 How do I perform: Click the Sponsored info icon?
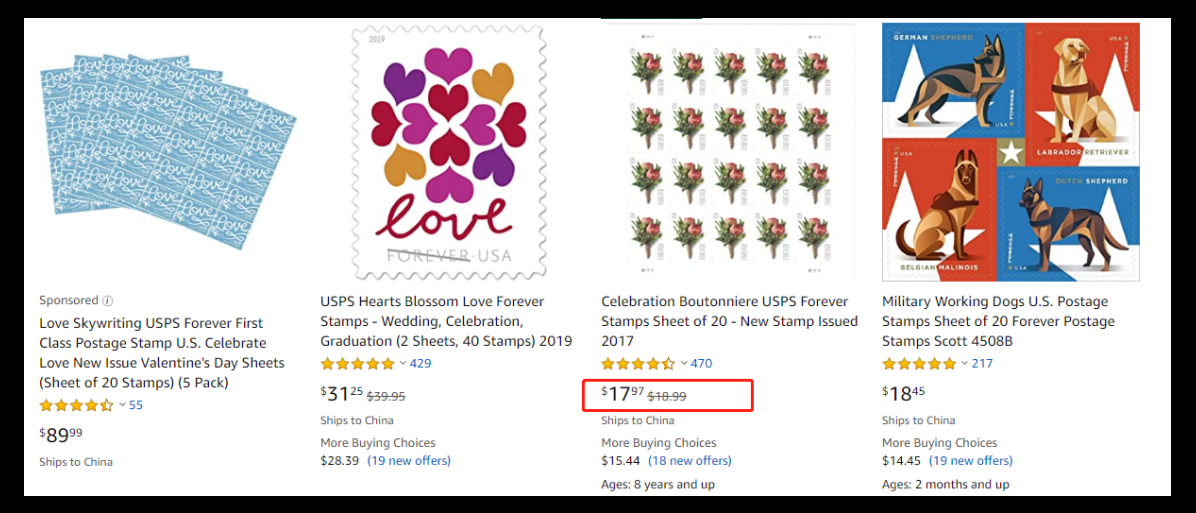108,301
